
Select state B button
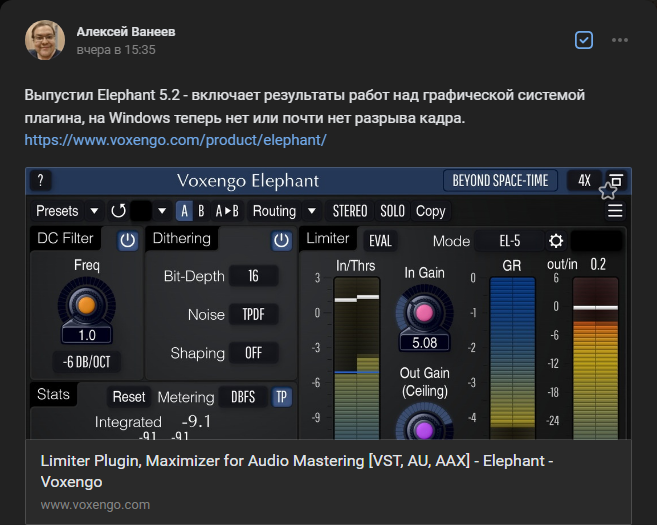[x=201, y=211]
